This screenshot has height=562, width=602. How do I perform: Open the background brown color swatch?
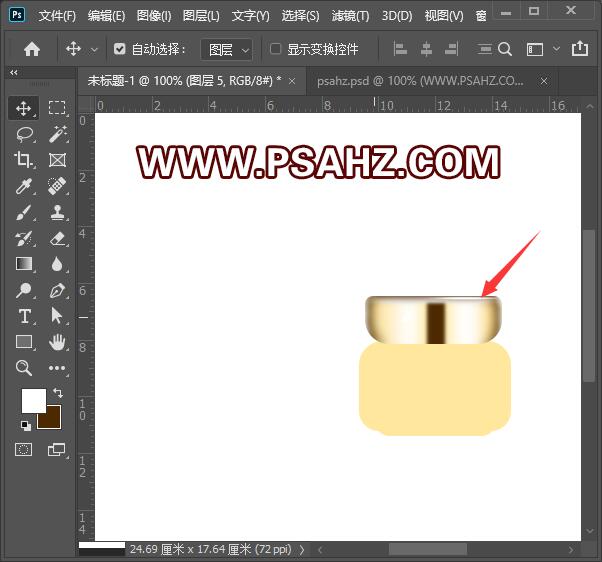point(52,420)
